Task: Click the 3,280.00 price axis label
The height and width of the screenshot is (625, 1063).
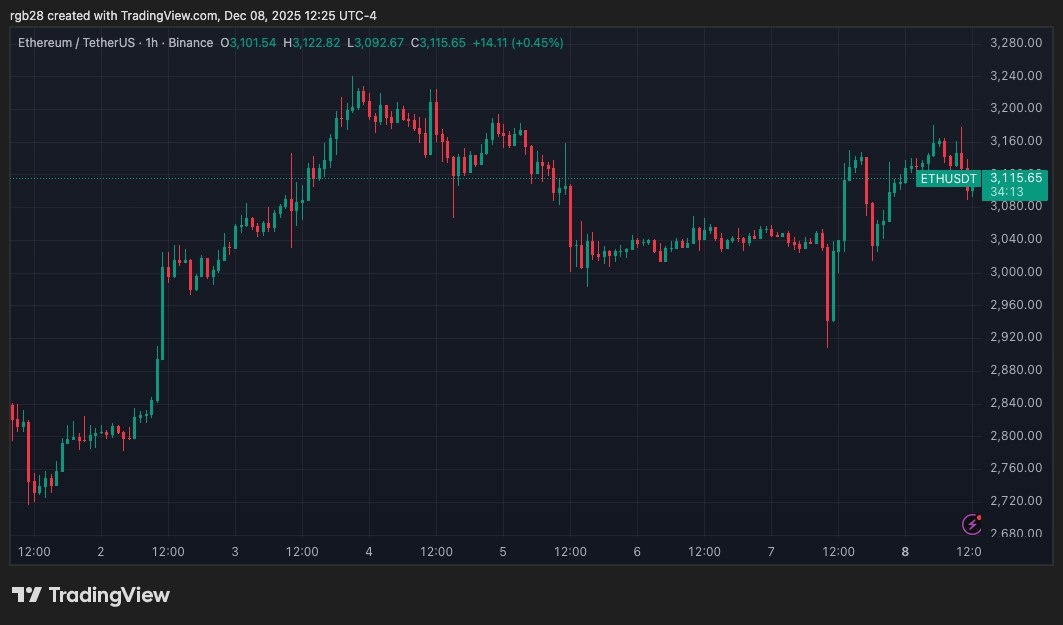Action: 1016,43
